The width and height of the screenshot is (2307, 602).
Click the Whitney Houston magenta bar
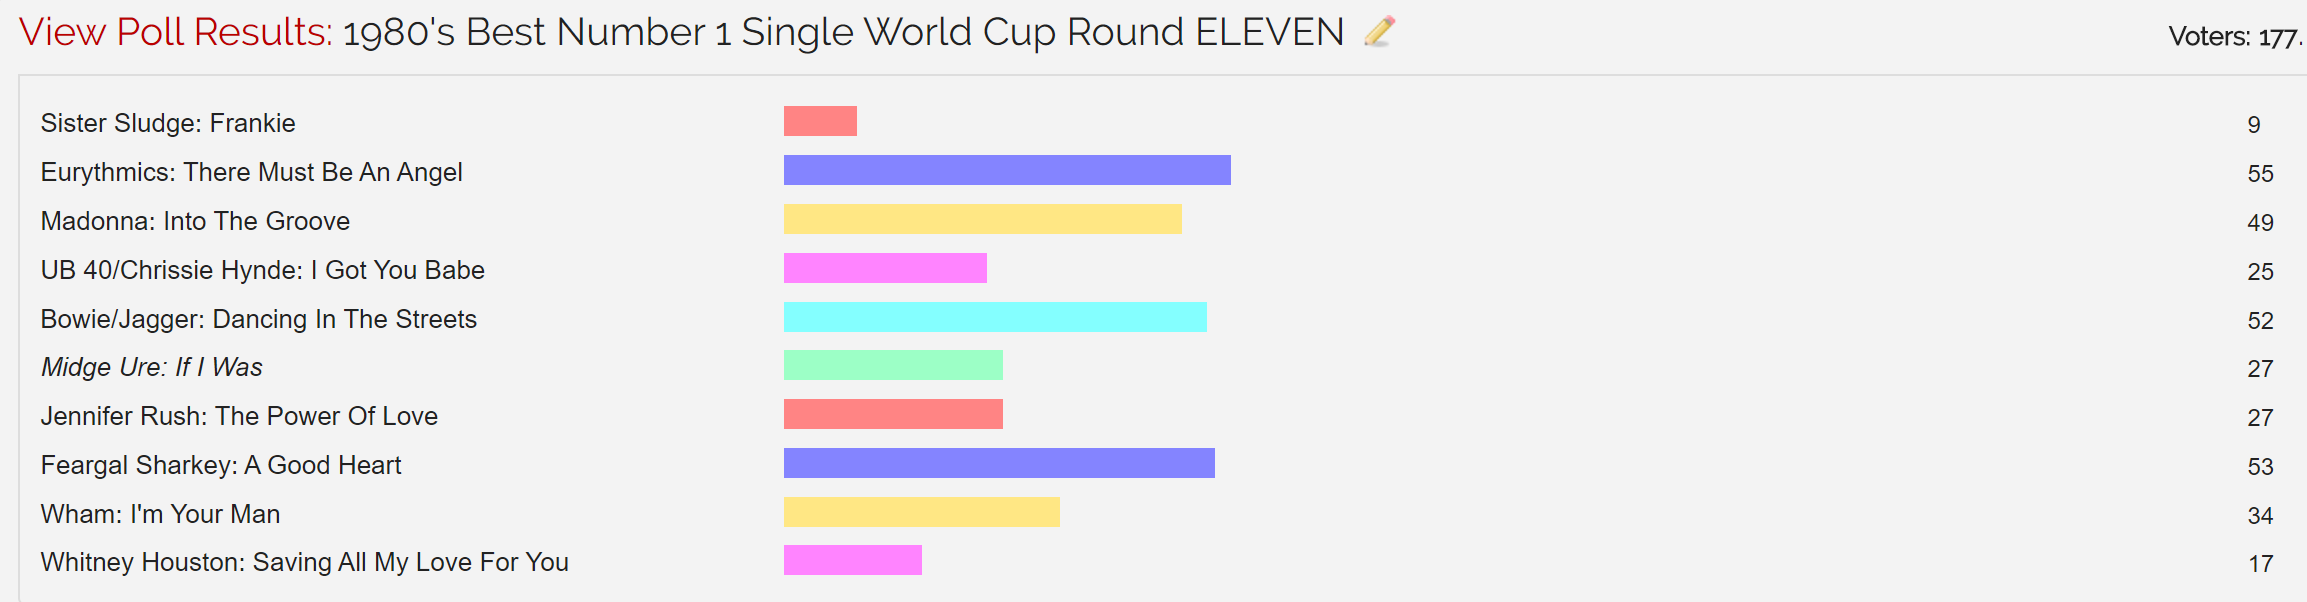tap(853, 560)
